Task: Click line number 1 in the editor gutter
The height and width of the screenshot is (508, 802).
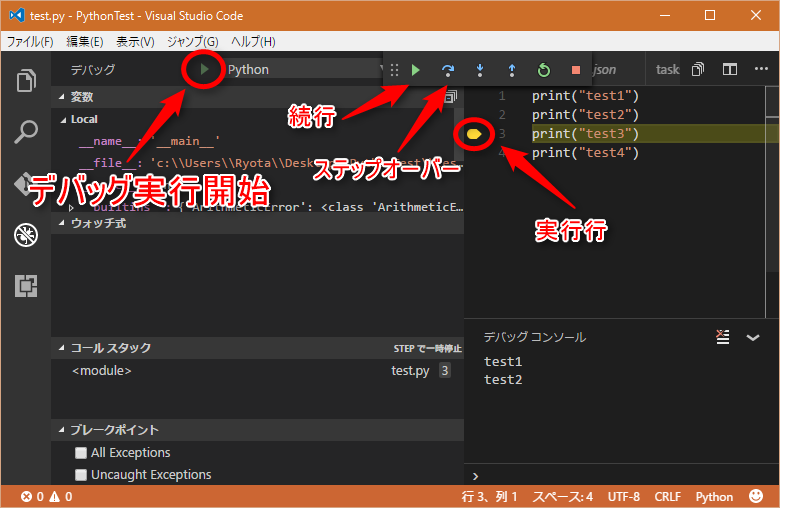Action: tap(502, 96)
